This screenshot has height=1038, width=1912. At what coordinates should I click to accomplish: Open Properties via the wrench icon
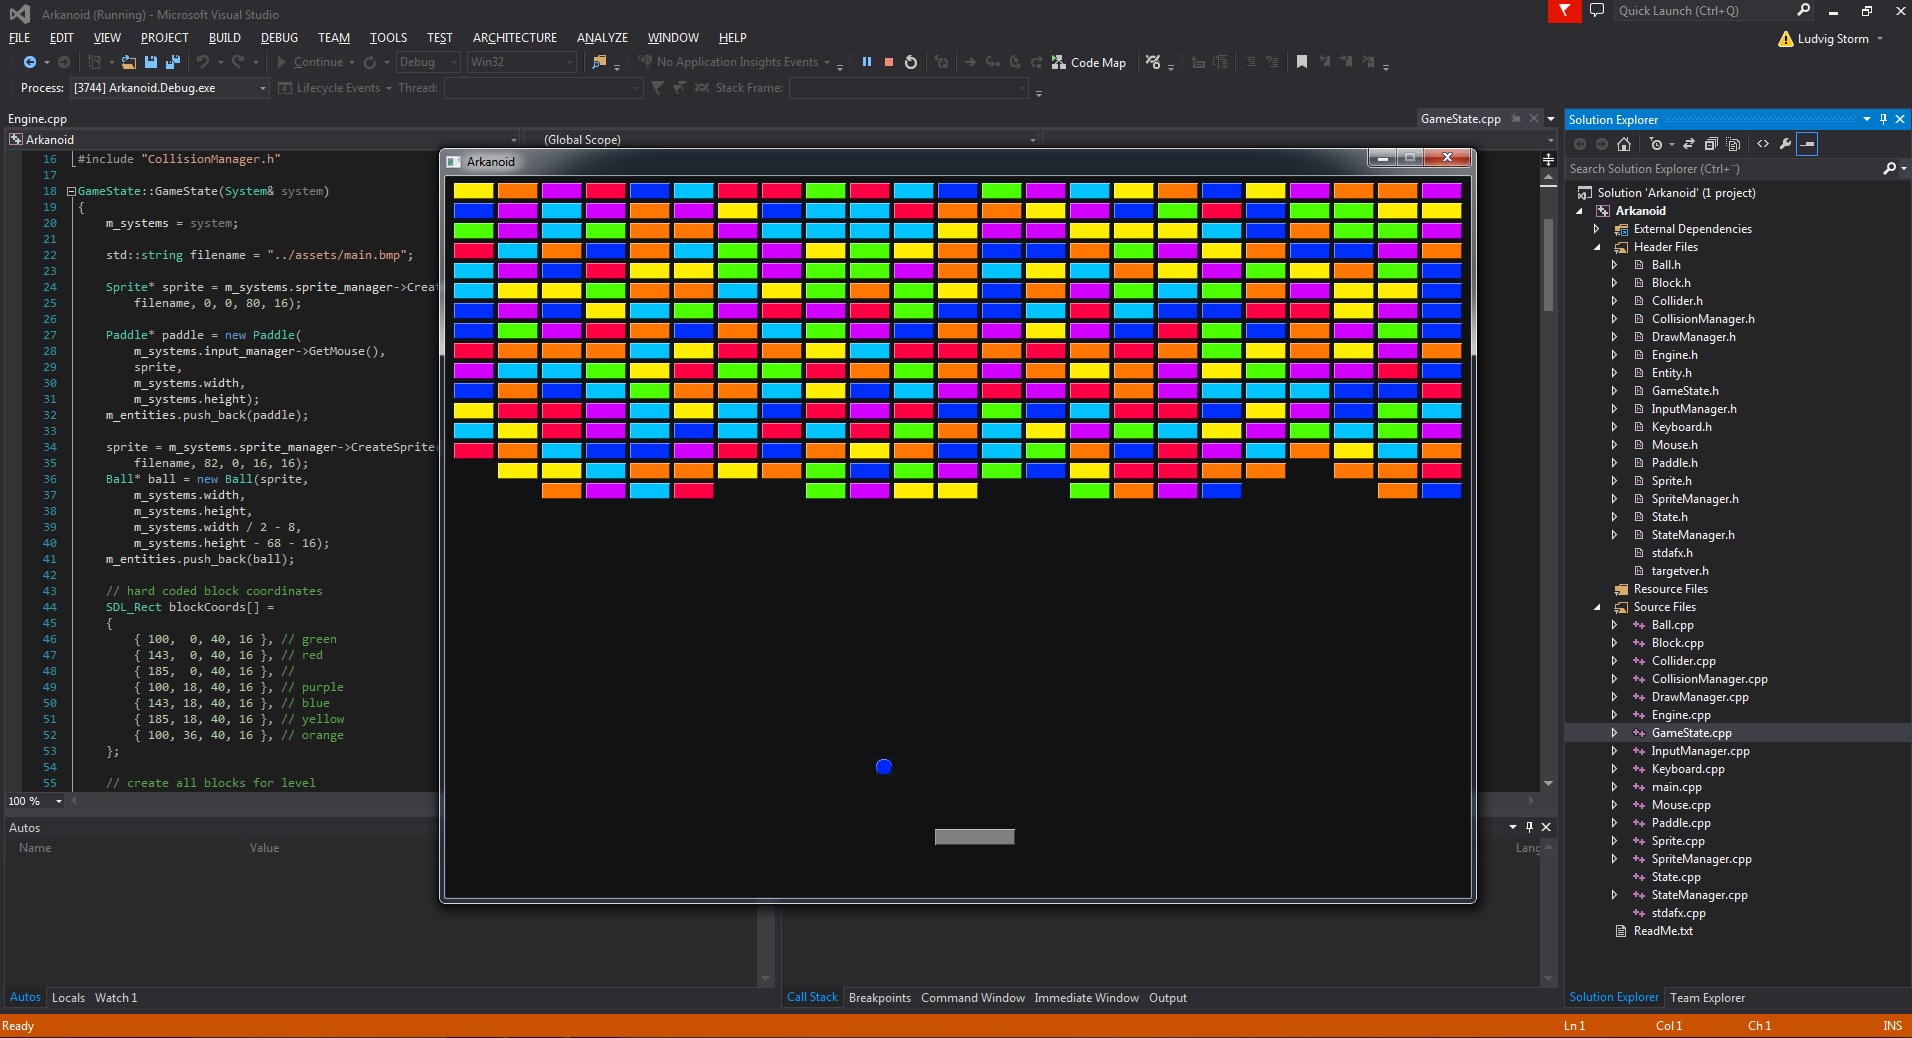[1785, 144]
